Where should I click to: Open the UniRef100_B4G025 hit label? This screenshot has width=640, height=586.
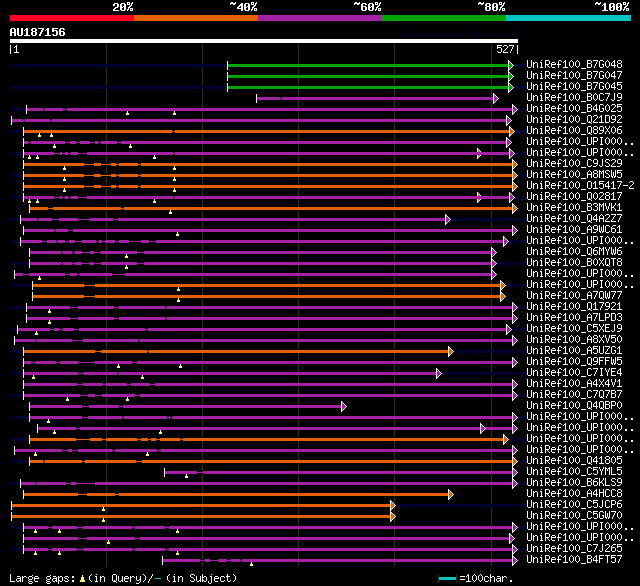point(574,109)
